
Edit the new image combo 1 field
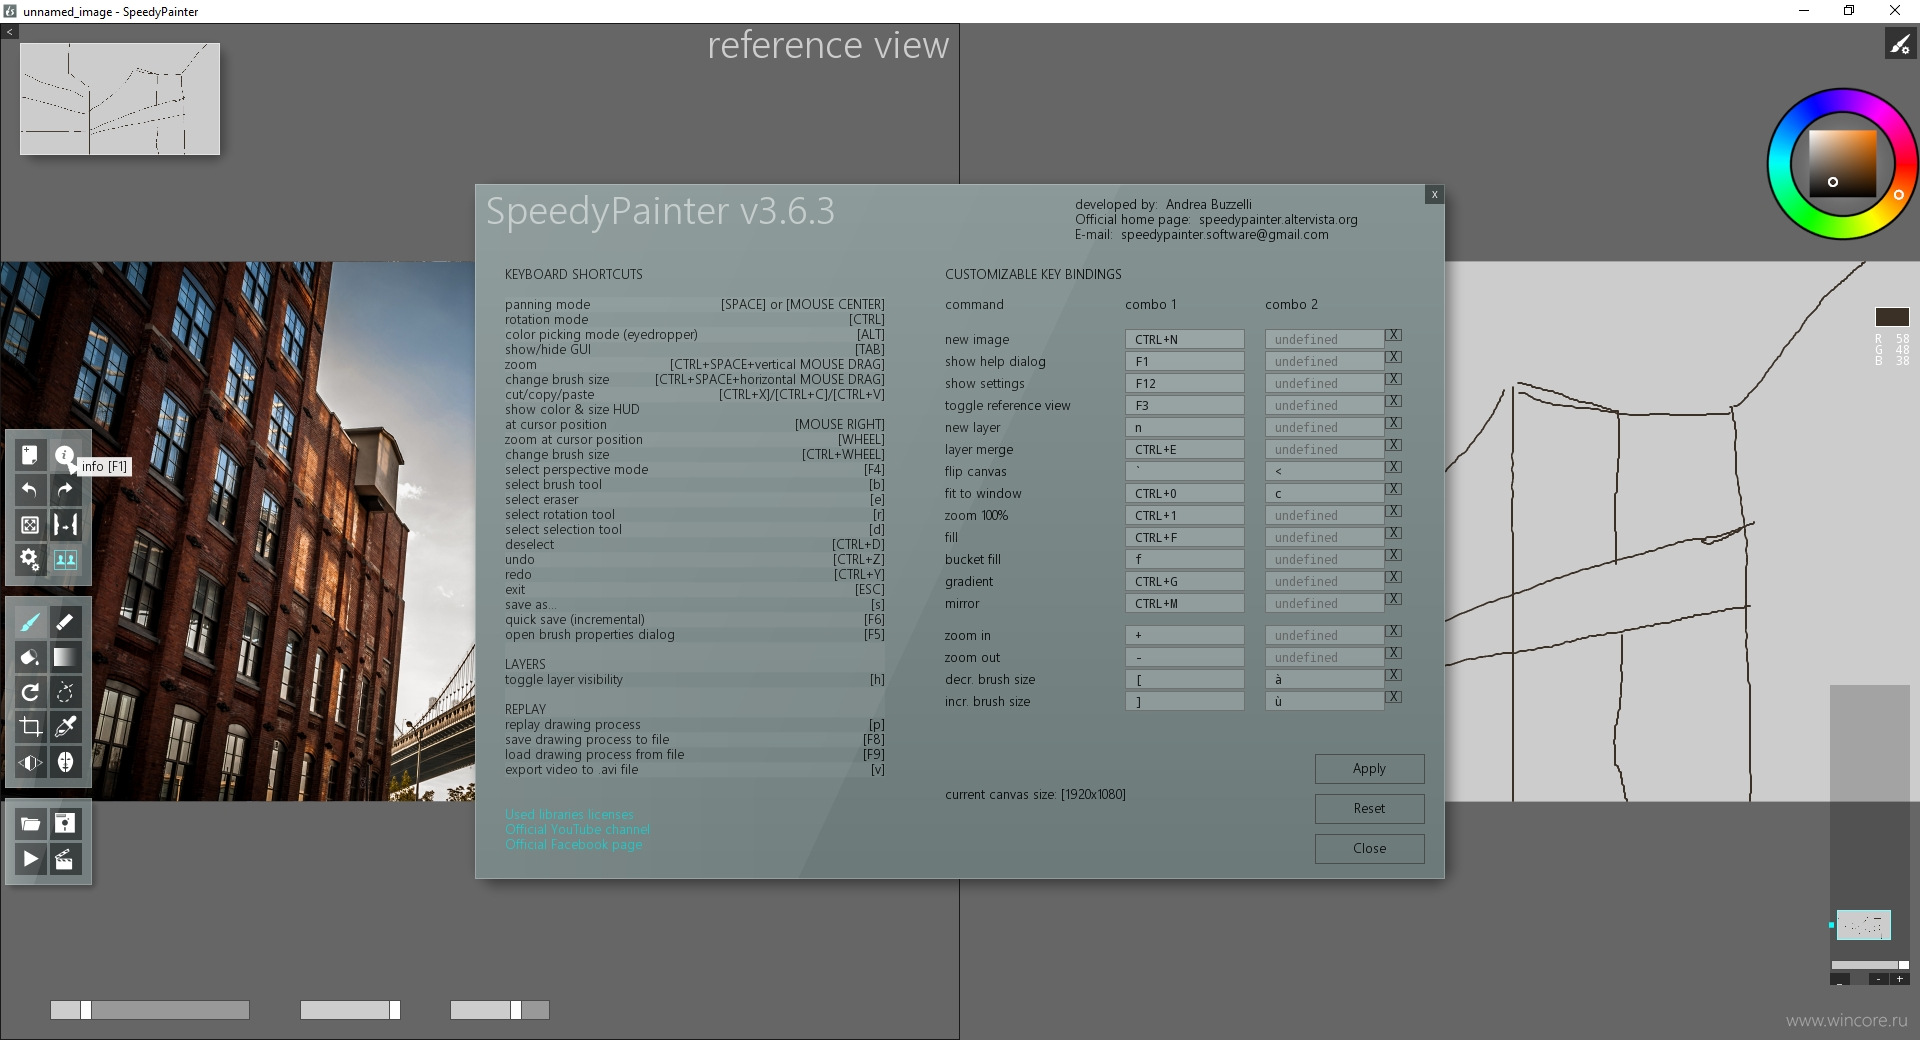tap(1184, 339)
